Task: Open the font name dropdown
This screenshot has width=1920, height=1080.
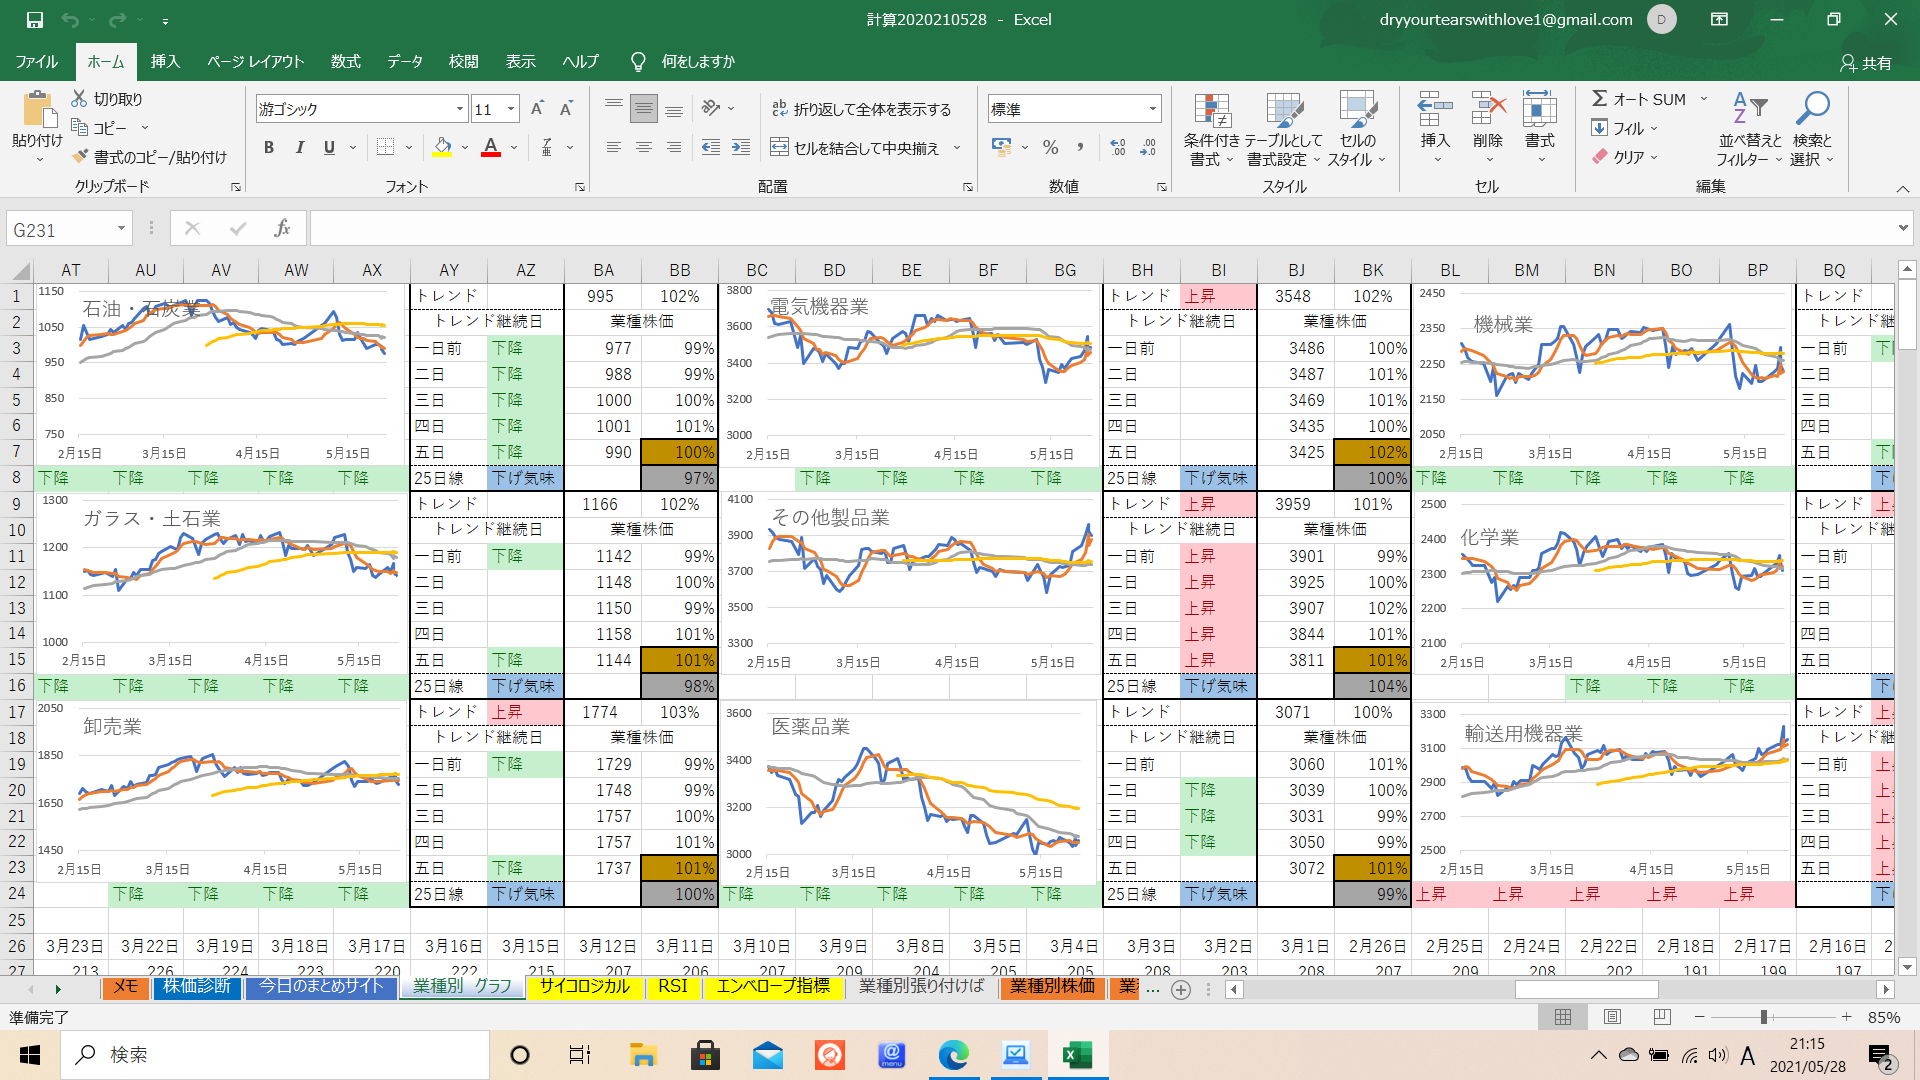Action: coord(460,109)
